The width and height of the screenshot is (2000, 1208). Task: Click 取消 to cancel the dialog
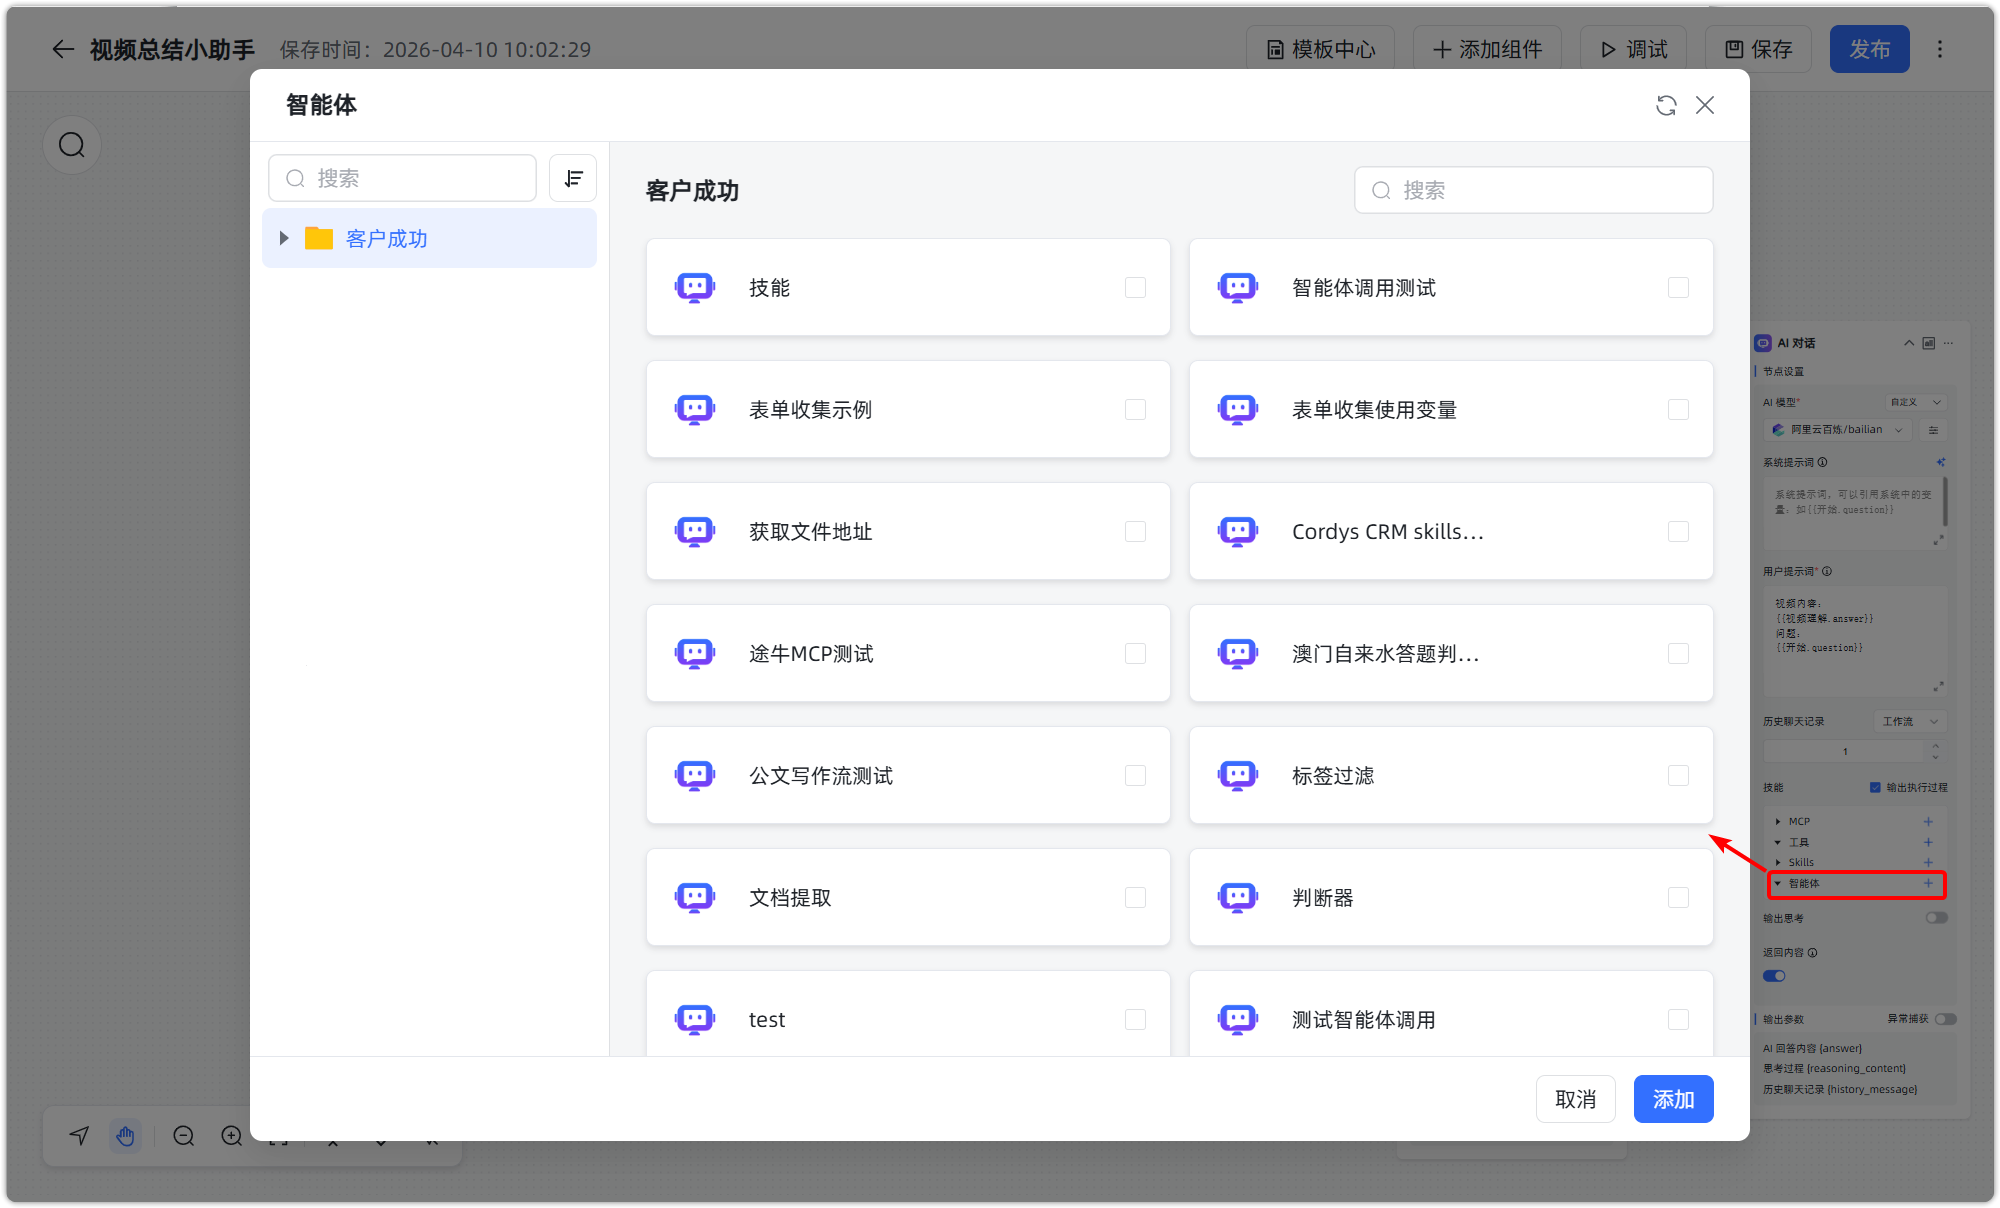(x=1576, y=1099)
